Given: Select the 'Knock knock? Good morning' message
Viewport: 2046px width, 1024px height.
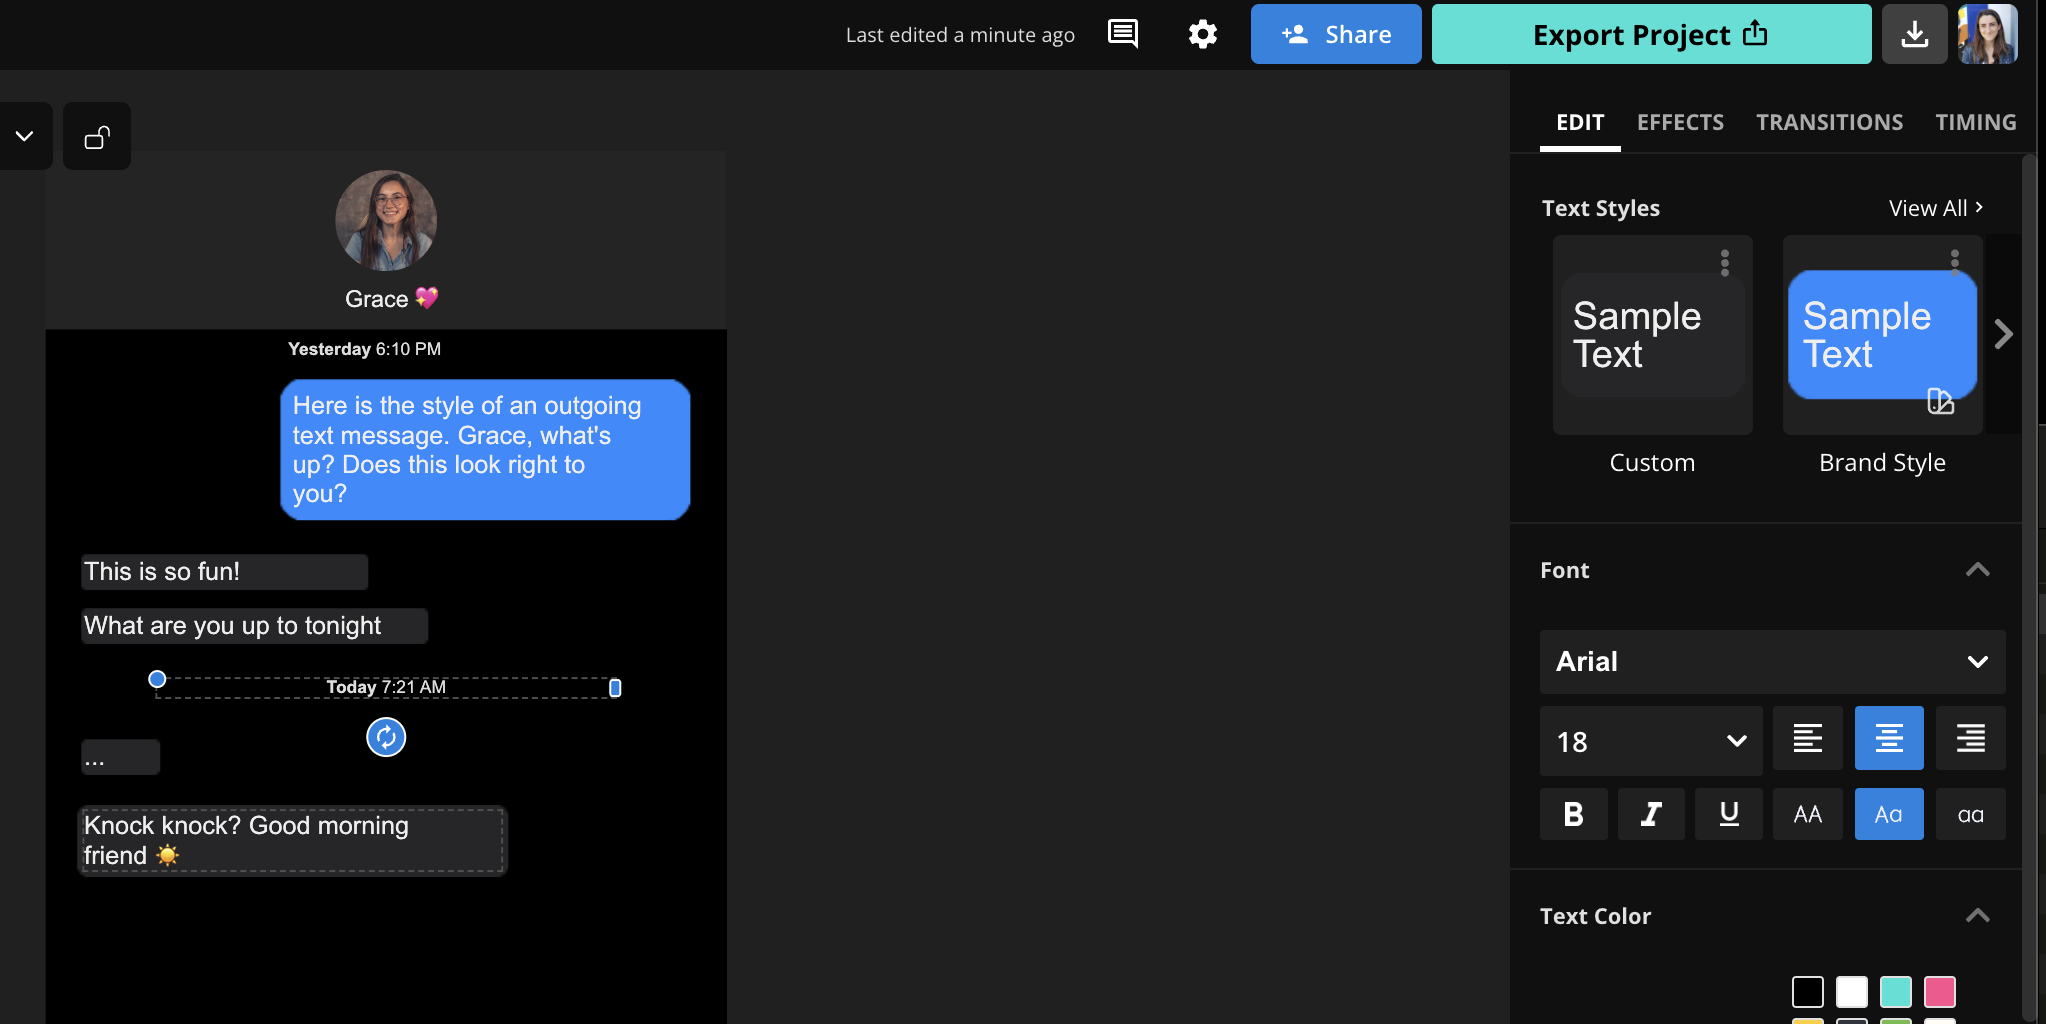Looking at the screenshot, I should pyautogui.click(x=293, y=841).
